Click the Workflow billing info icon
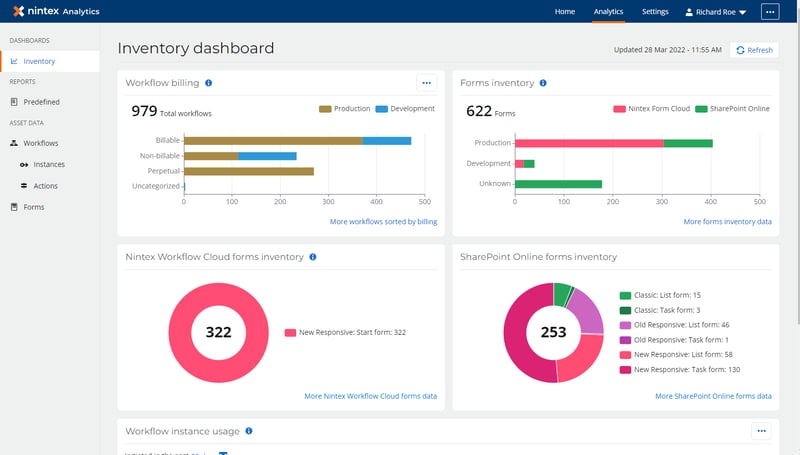The height and width of the screenshot is (455, 800). click(208, 83)
